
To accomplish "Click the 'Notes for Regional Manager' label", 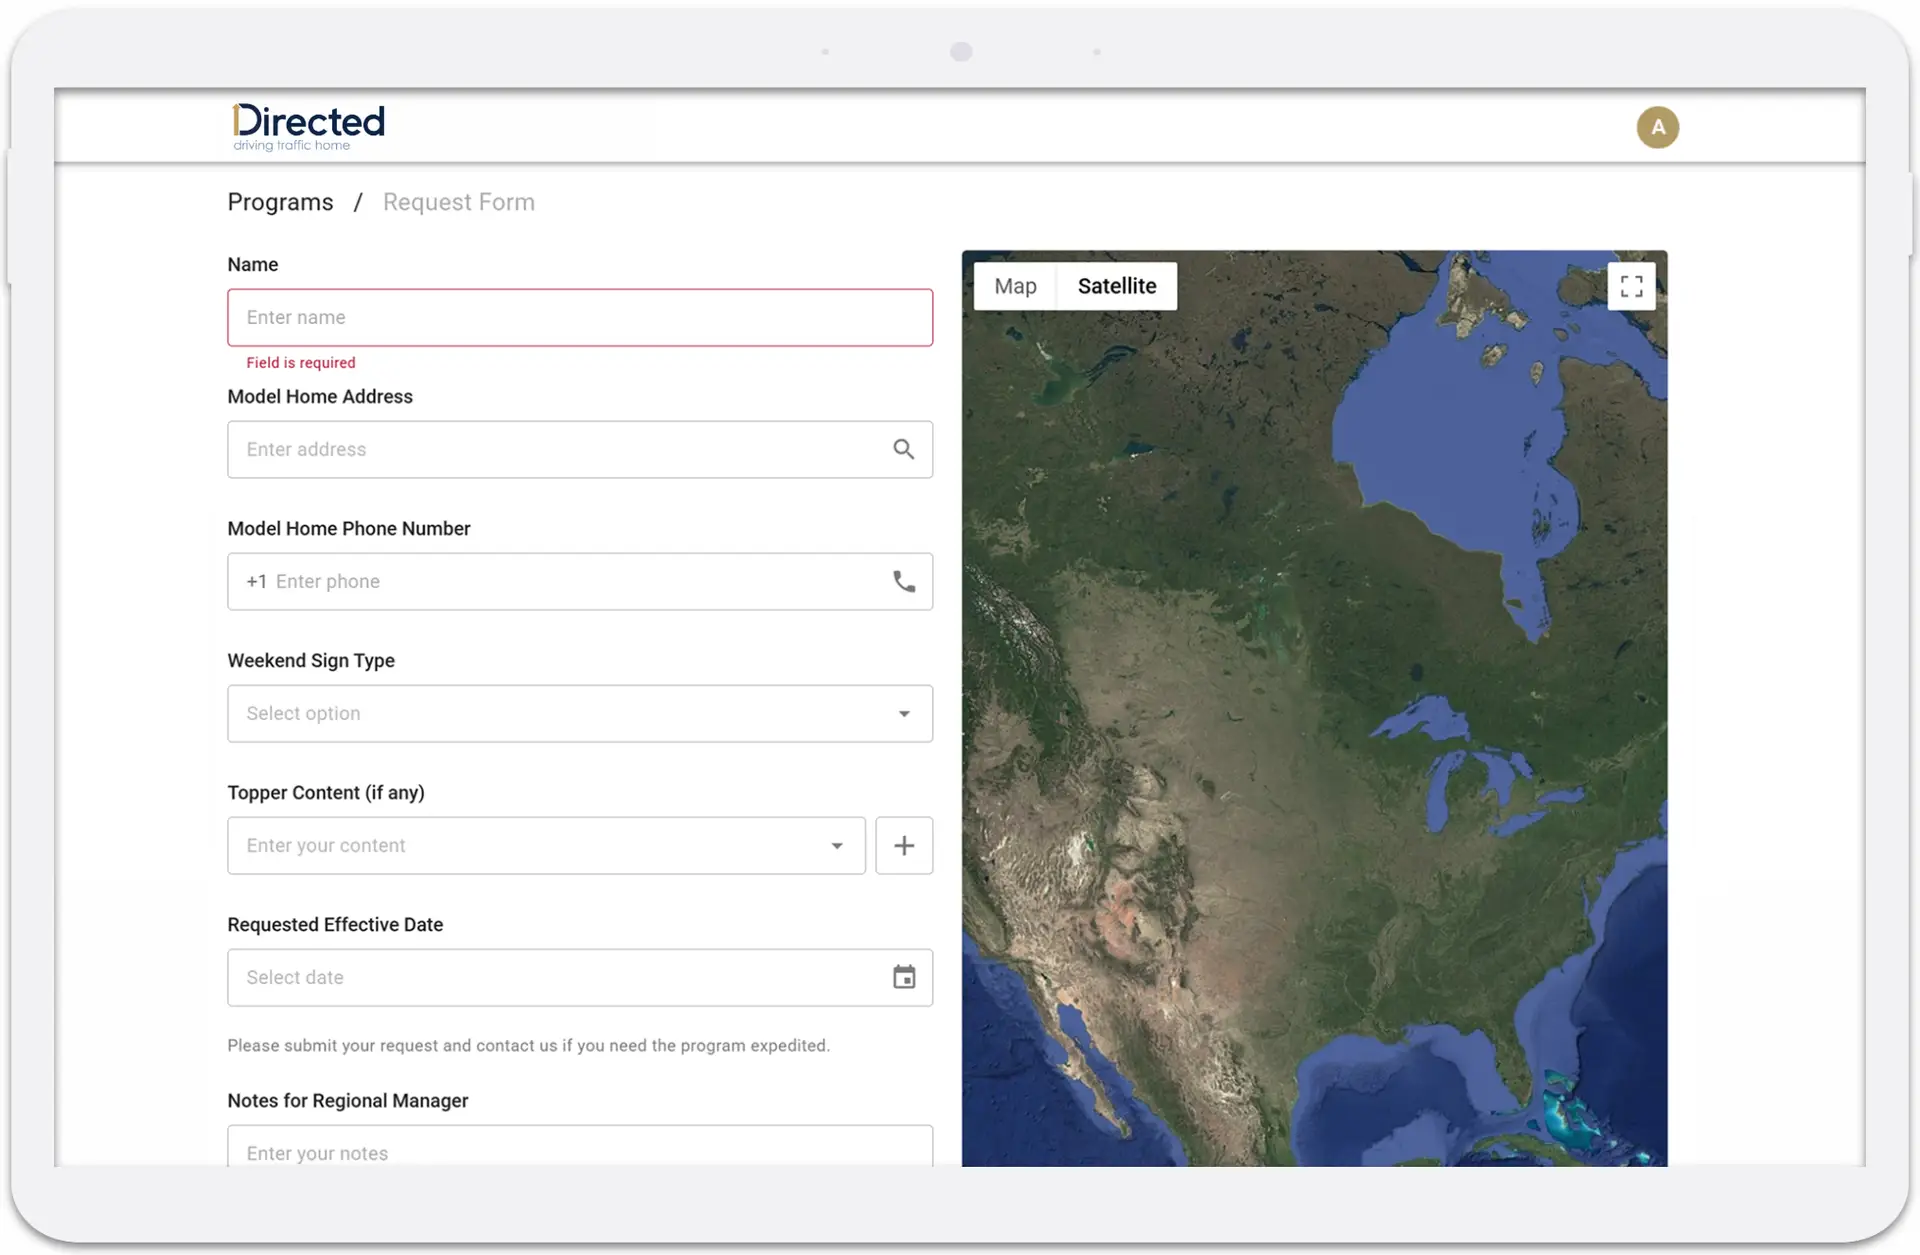I will tap(348, 1100).
